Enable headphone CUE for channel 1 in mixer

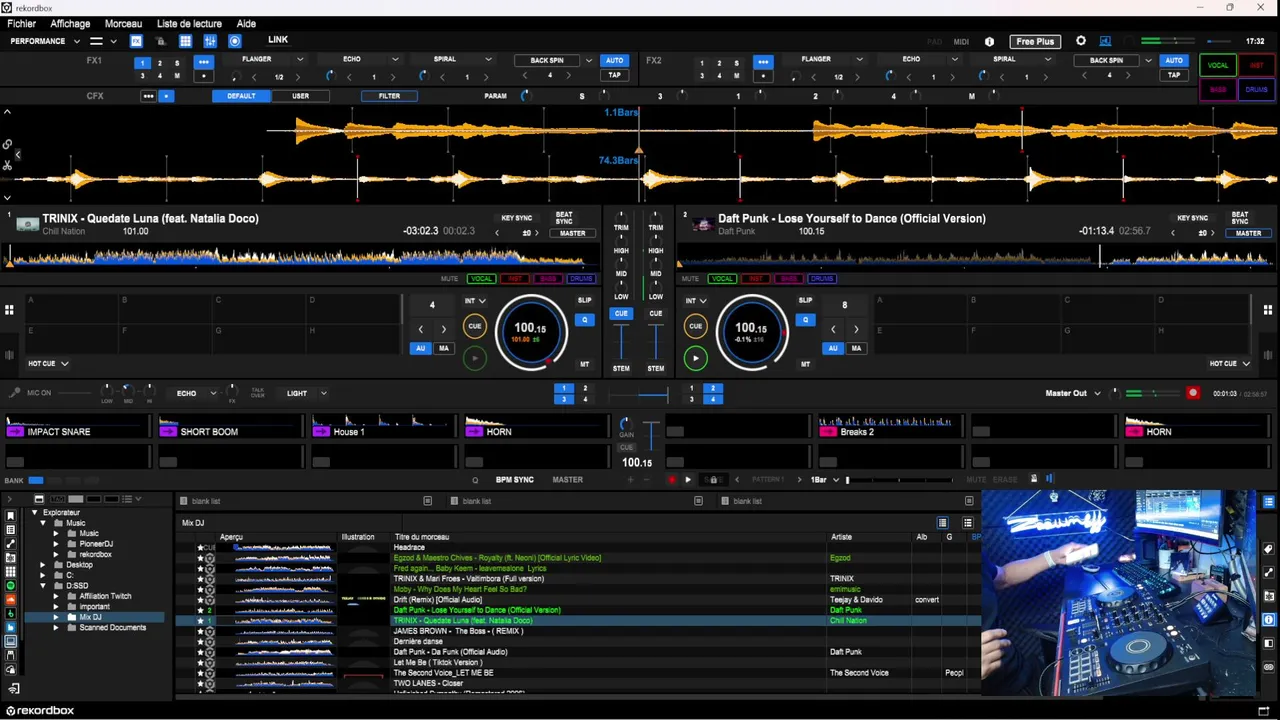(621, 313)
